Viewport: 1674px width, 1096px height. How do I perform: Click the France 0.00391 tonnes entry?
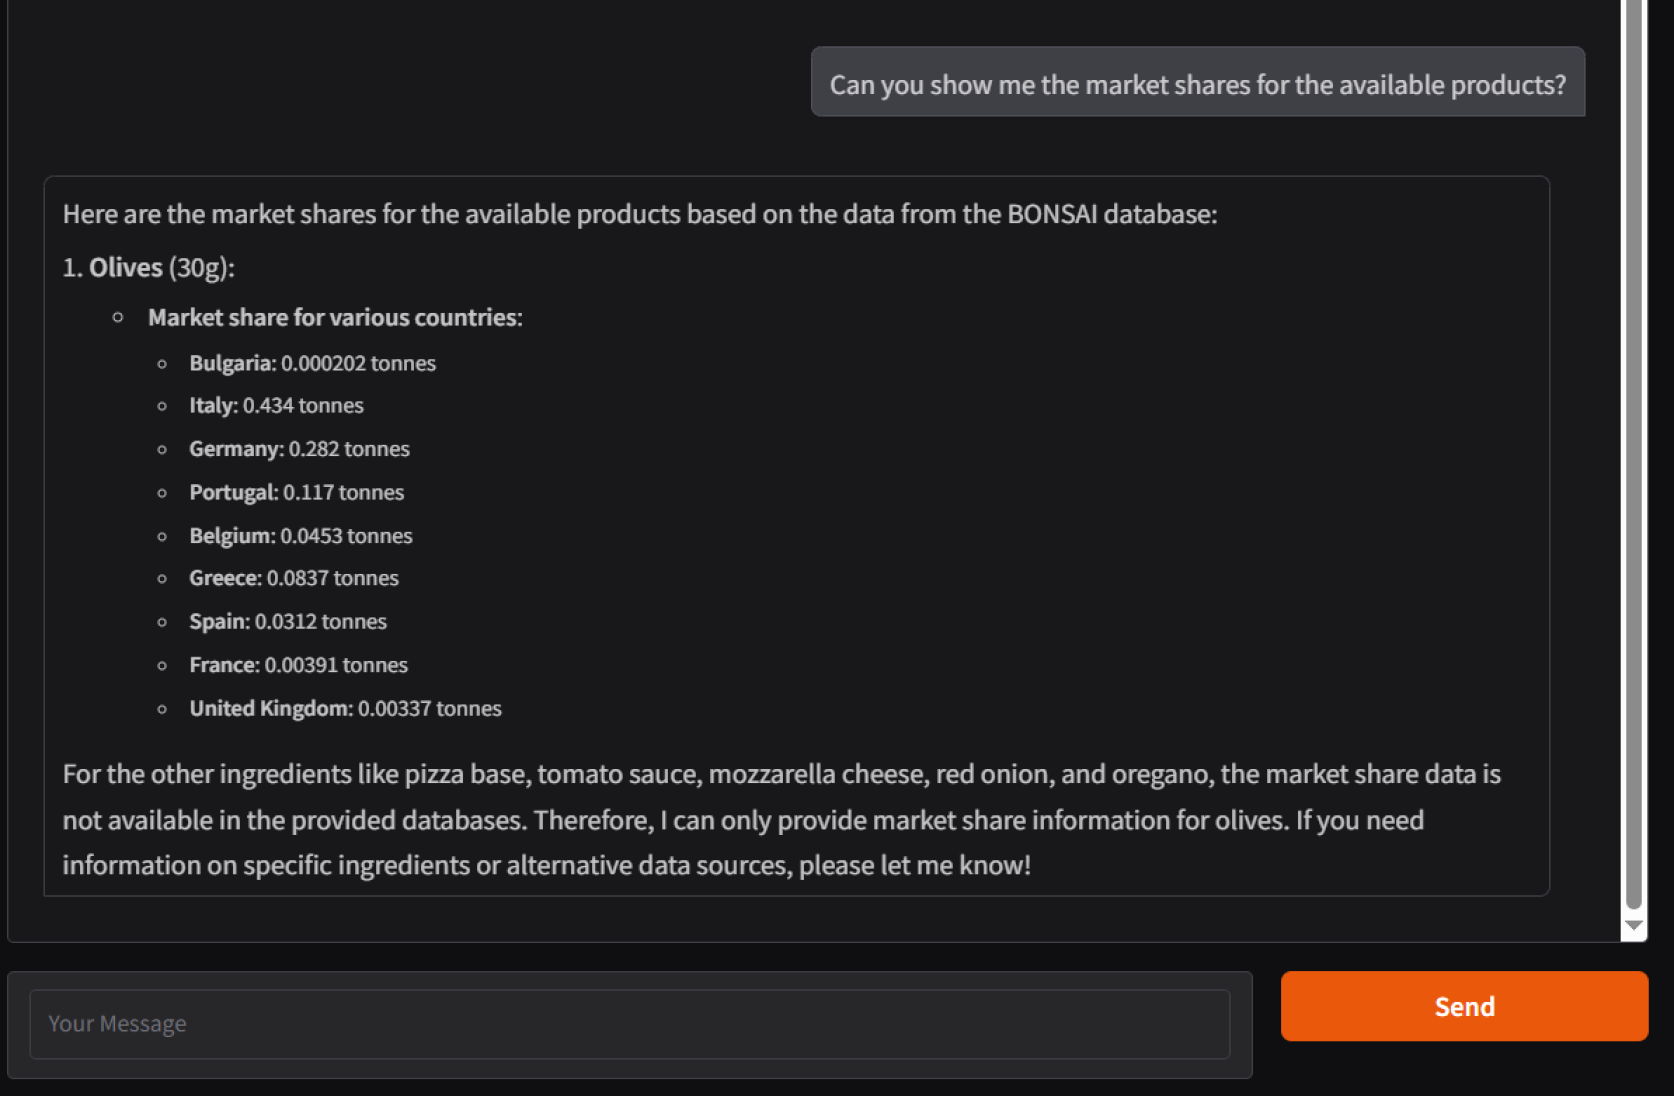pyautogui.click(x=298, y=665)
